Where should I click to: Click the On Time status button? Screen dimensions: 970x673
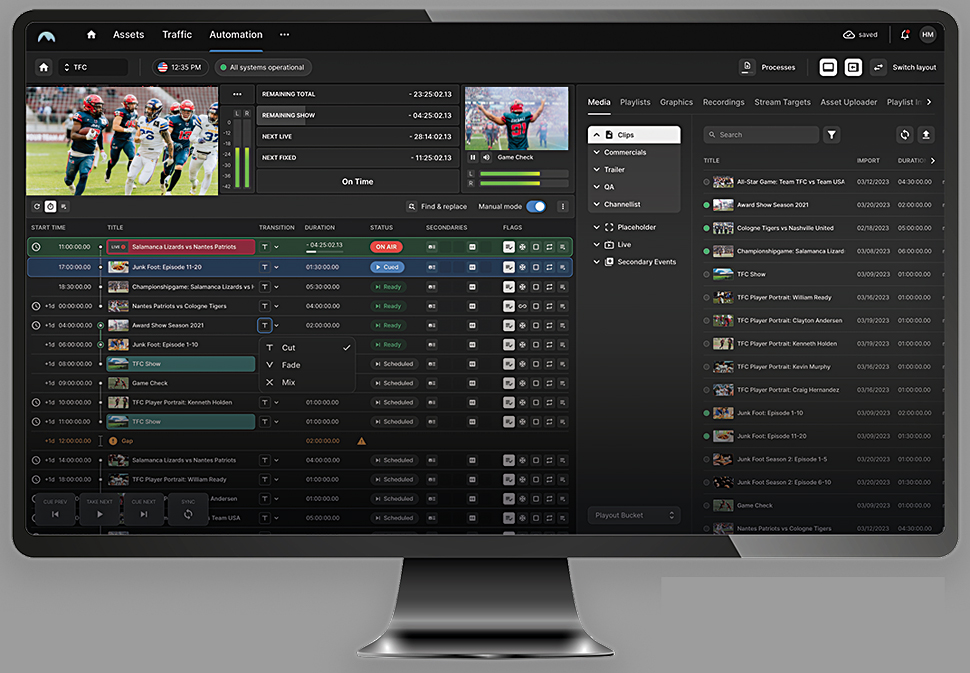coord(358,181)
